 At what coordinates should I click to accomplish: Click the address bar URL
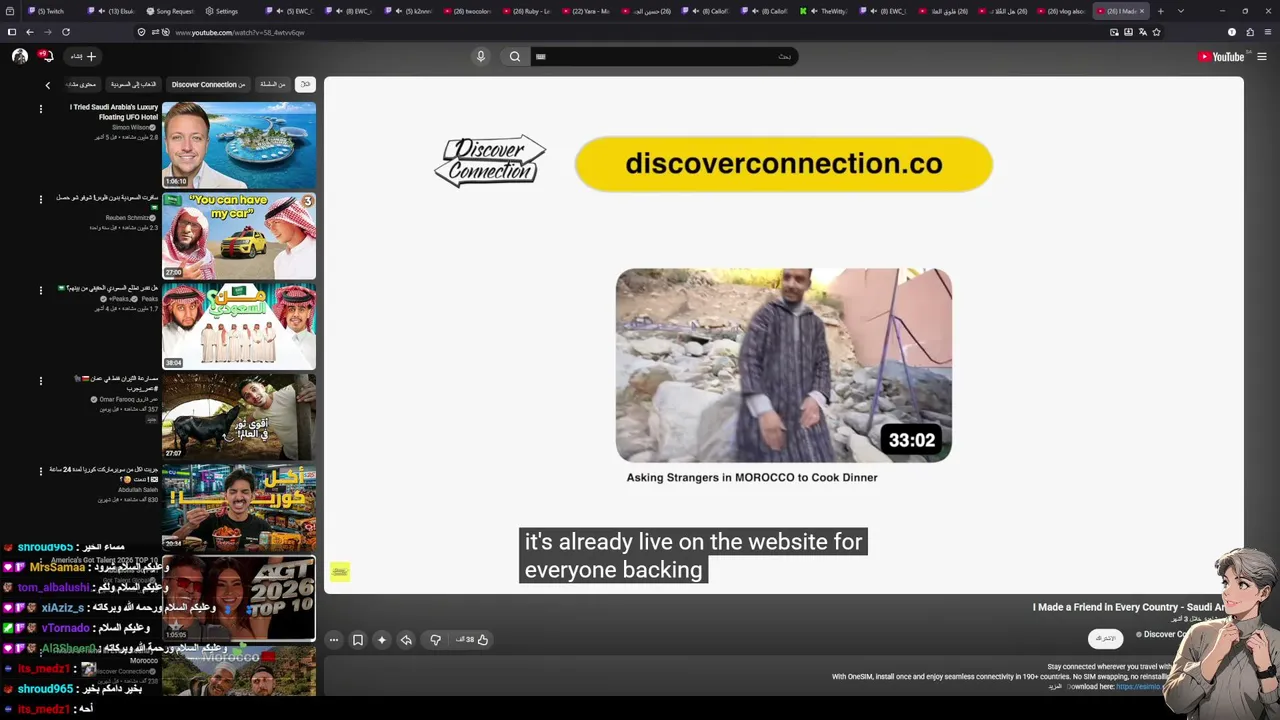(x=240, y=32)
